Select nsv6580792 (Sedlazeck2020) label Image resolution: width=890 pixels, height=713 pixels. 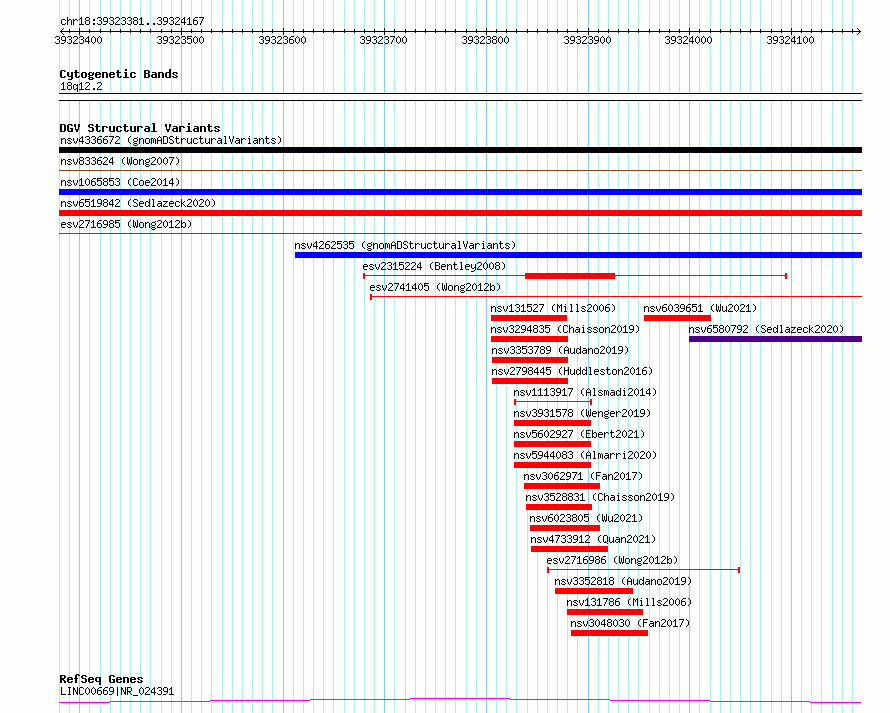point(766,329)
